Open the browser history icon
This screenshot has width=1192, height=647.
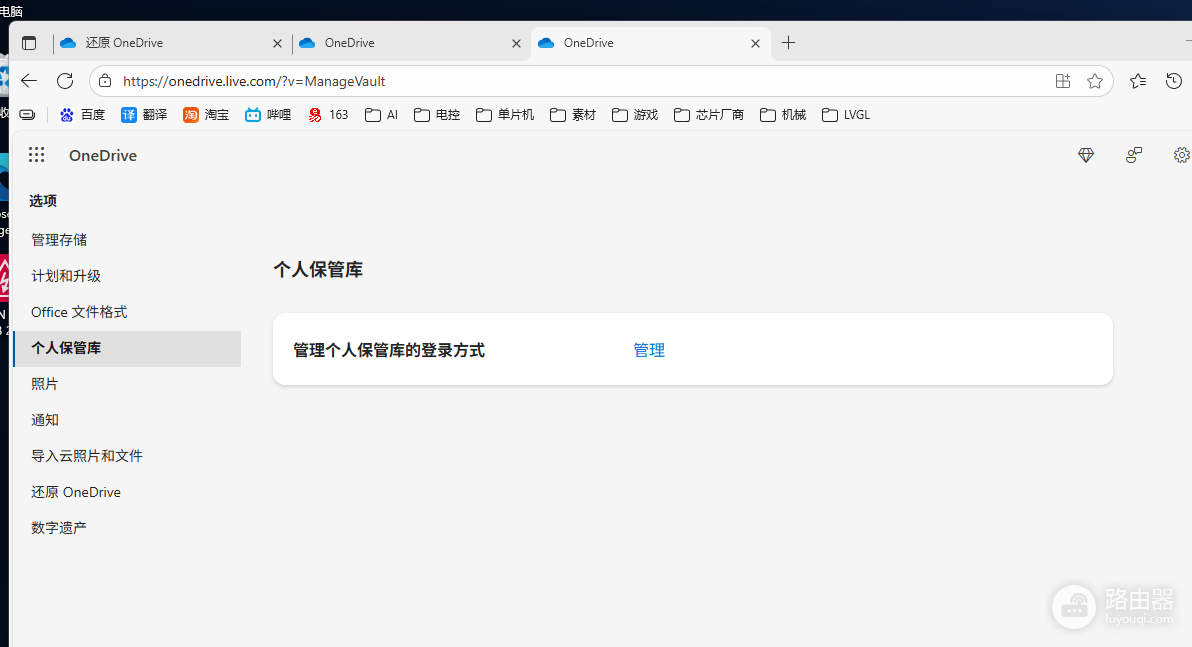[x=1174, y=81]
